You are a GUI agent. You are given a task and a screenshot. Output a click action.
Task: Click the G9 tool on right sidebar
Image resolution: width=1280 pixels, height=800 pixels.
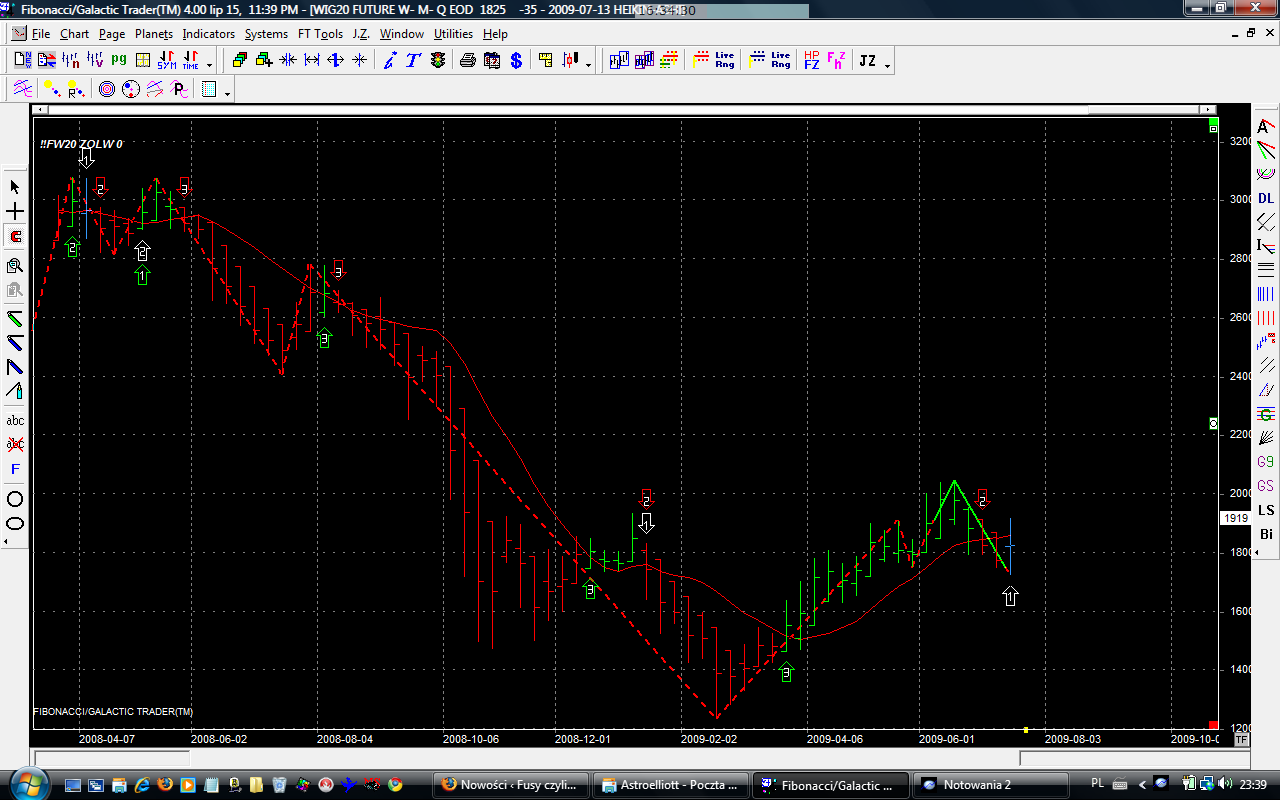pyautogui.click(x=1266, y=462)
